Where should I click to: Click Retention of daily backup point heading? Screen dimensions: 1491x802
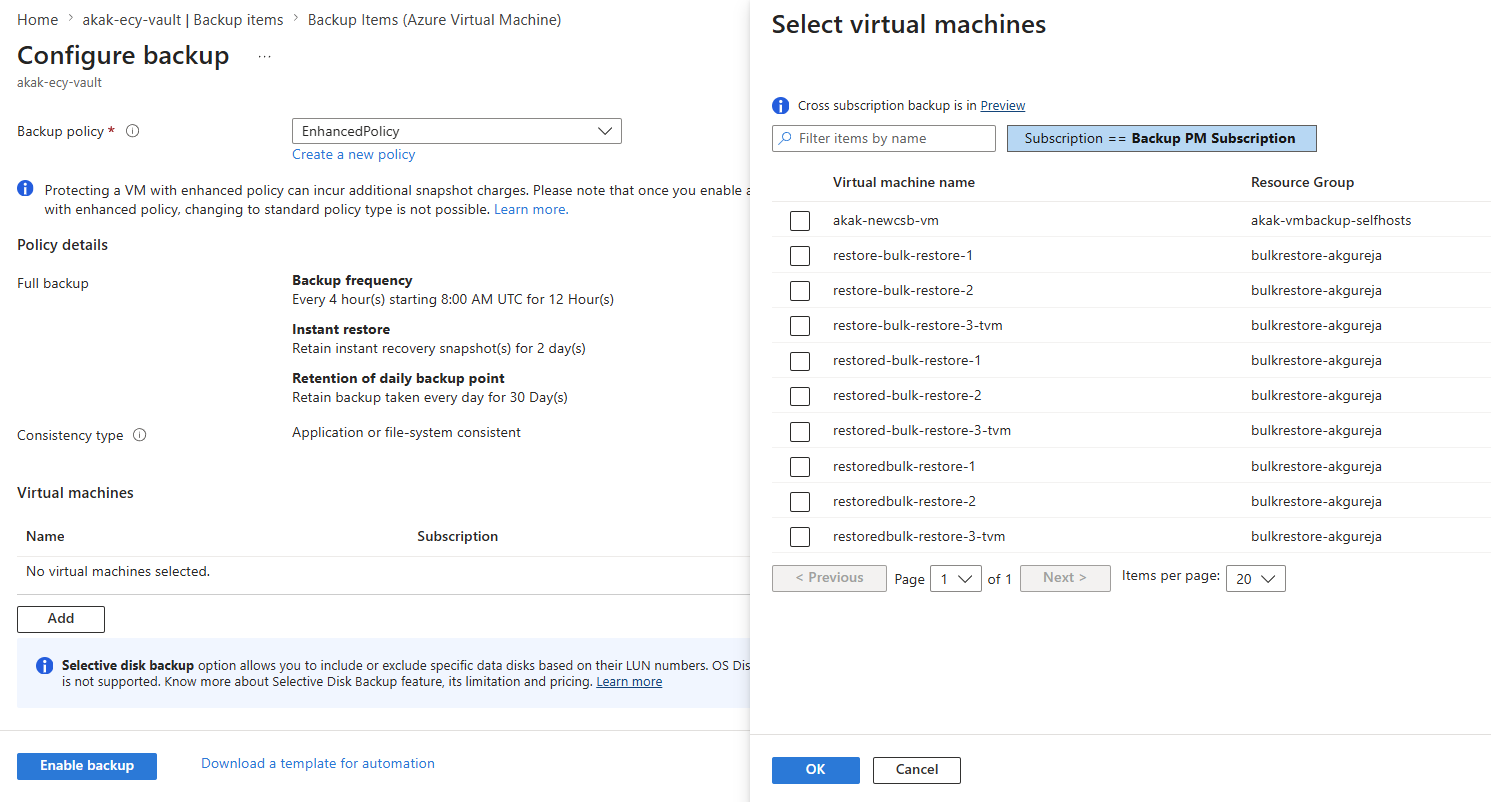398,378
